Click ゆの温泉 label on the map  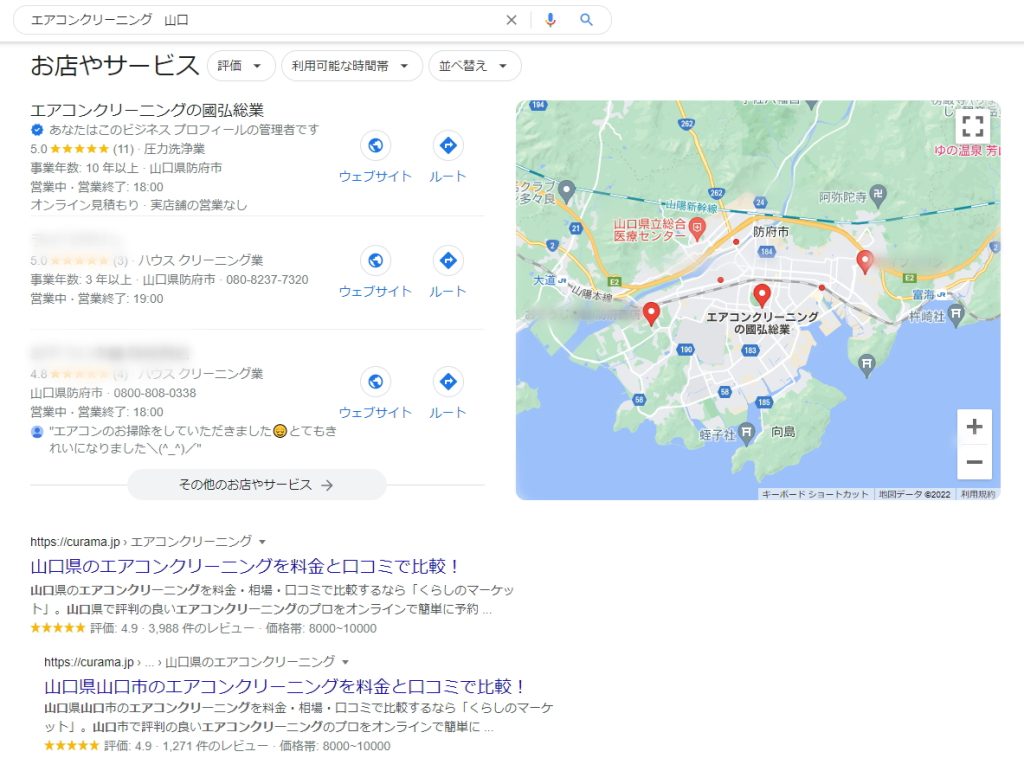967,150
